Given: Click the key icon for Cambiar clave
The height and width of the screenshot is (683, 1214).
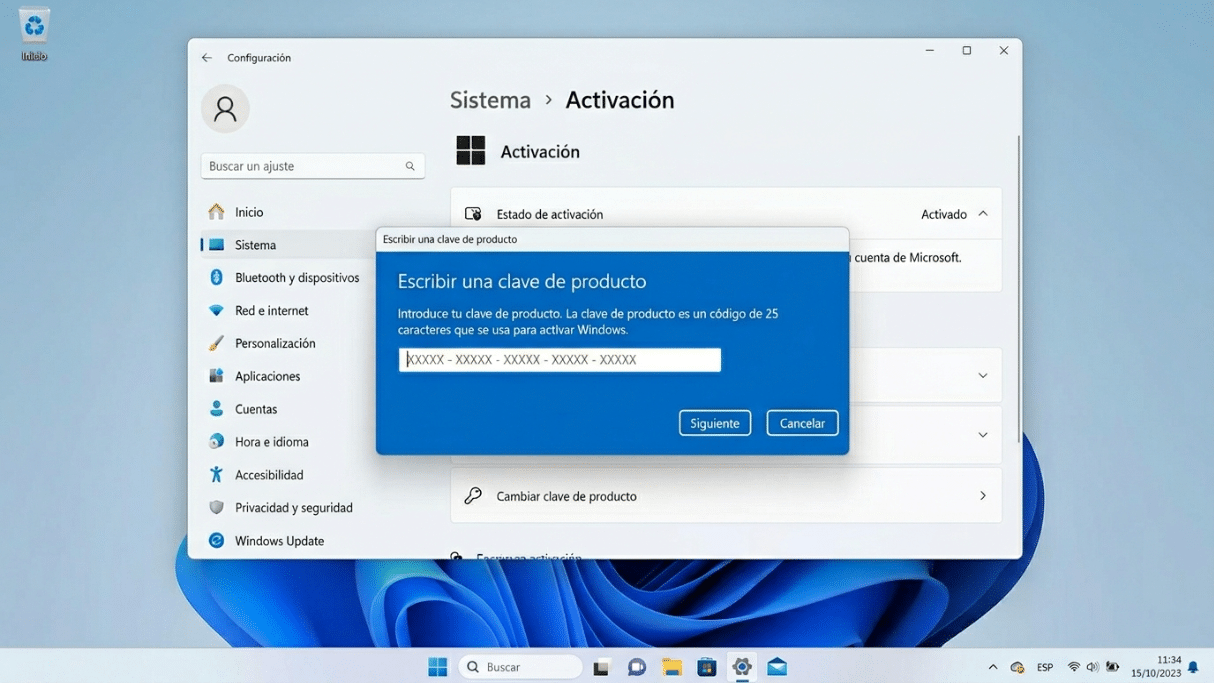Looking at the screenshot, I should tap(473, 496).
